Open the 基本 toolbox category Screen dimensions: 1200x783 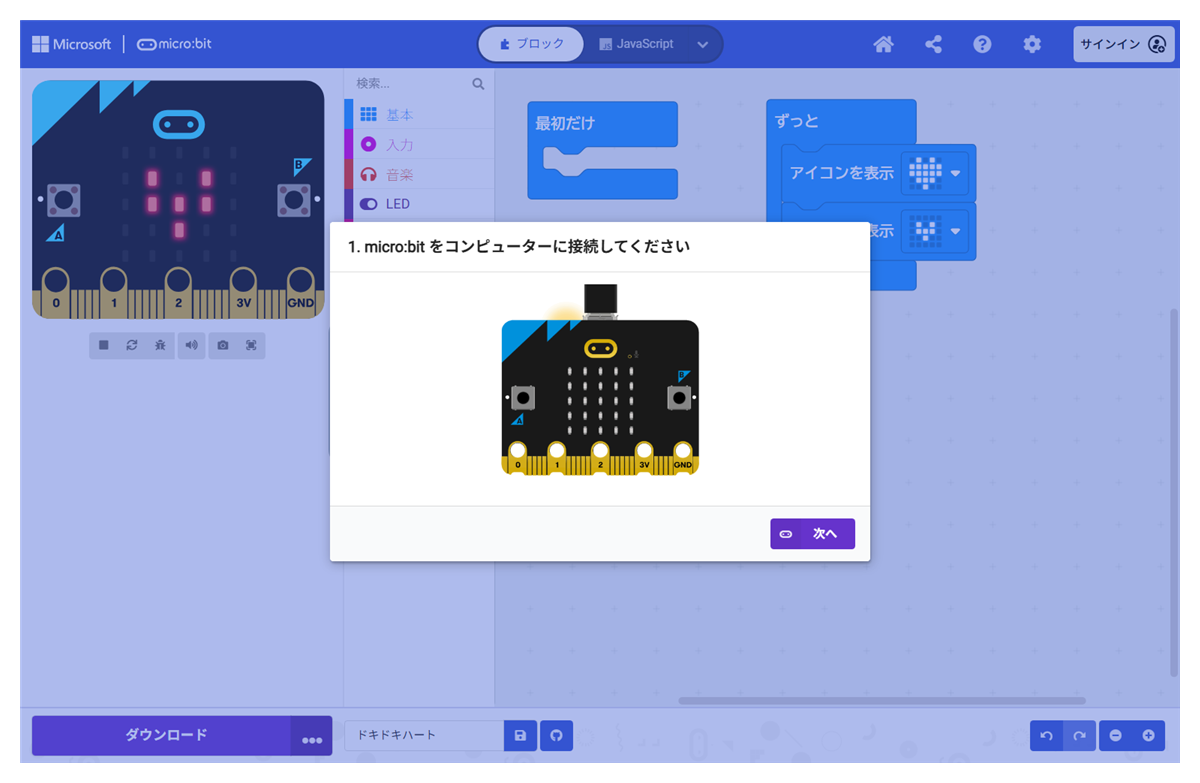419,115
